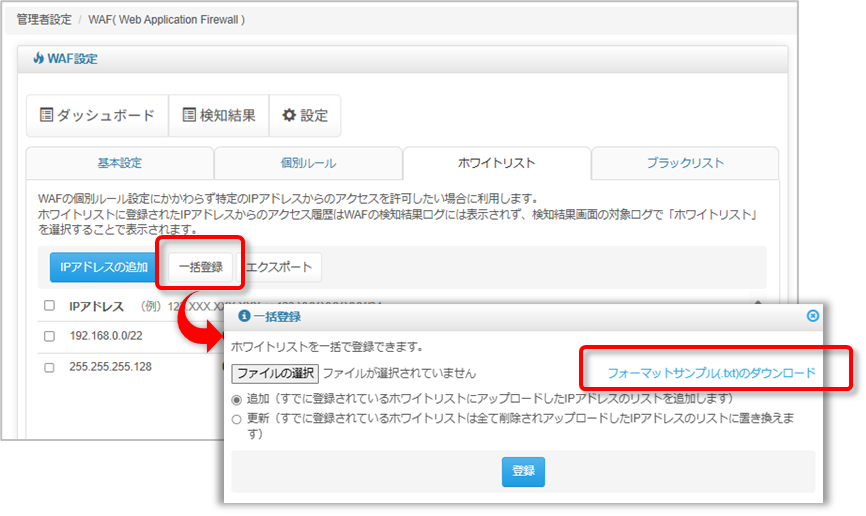This screenshot has width=866, height=516.
Task: Switch to the 個別ルール tab
Action: pyautogui.click(x=308, y=163)
